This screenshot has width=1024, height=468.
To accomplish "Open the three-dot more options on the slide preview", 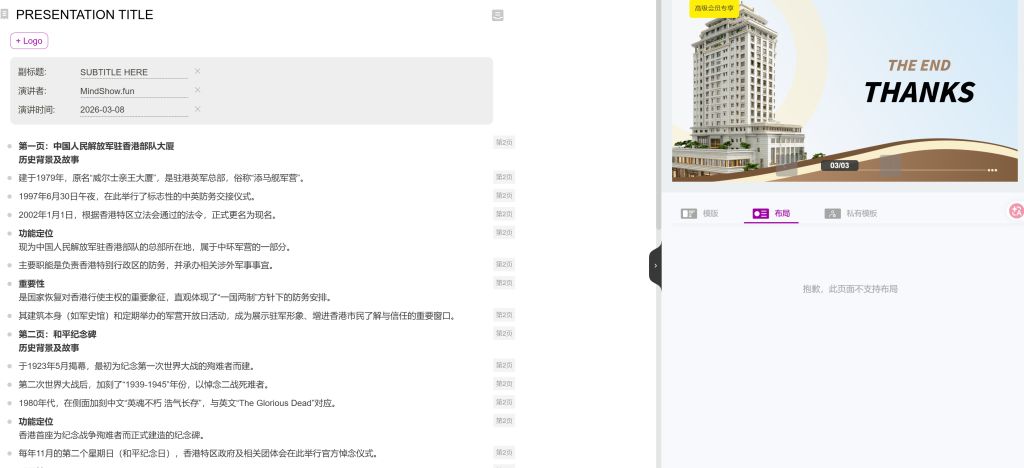I will (x=993, y=170).
